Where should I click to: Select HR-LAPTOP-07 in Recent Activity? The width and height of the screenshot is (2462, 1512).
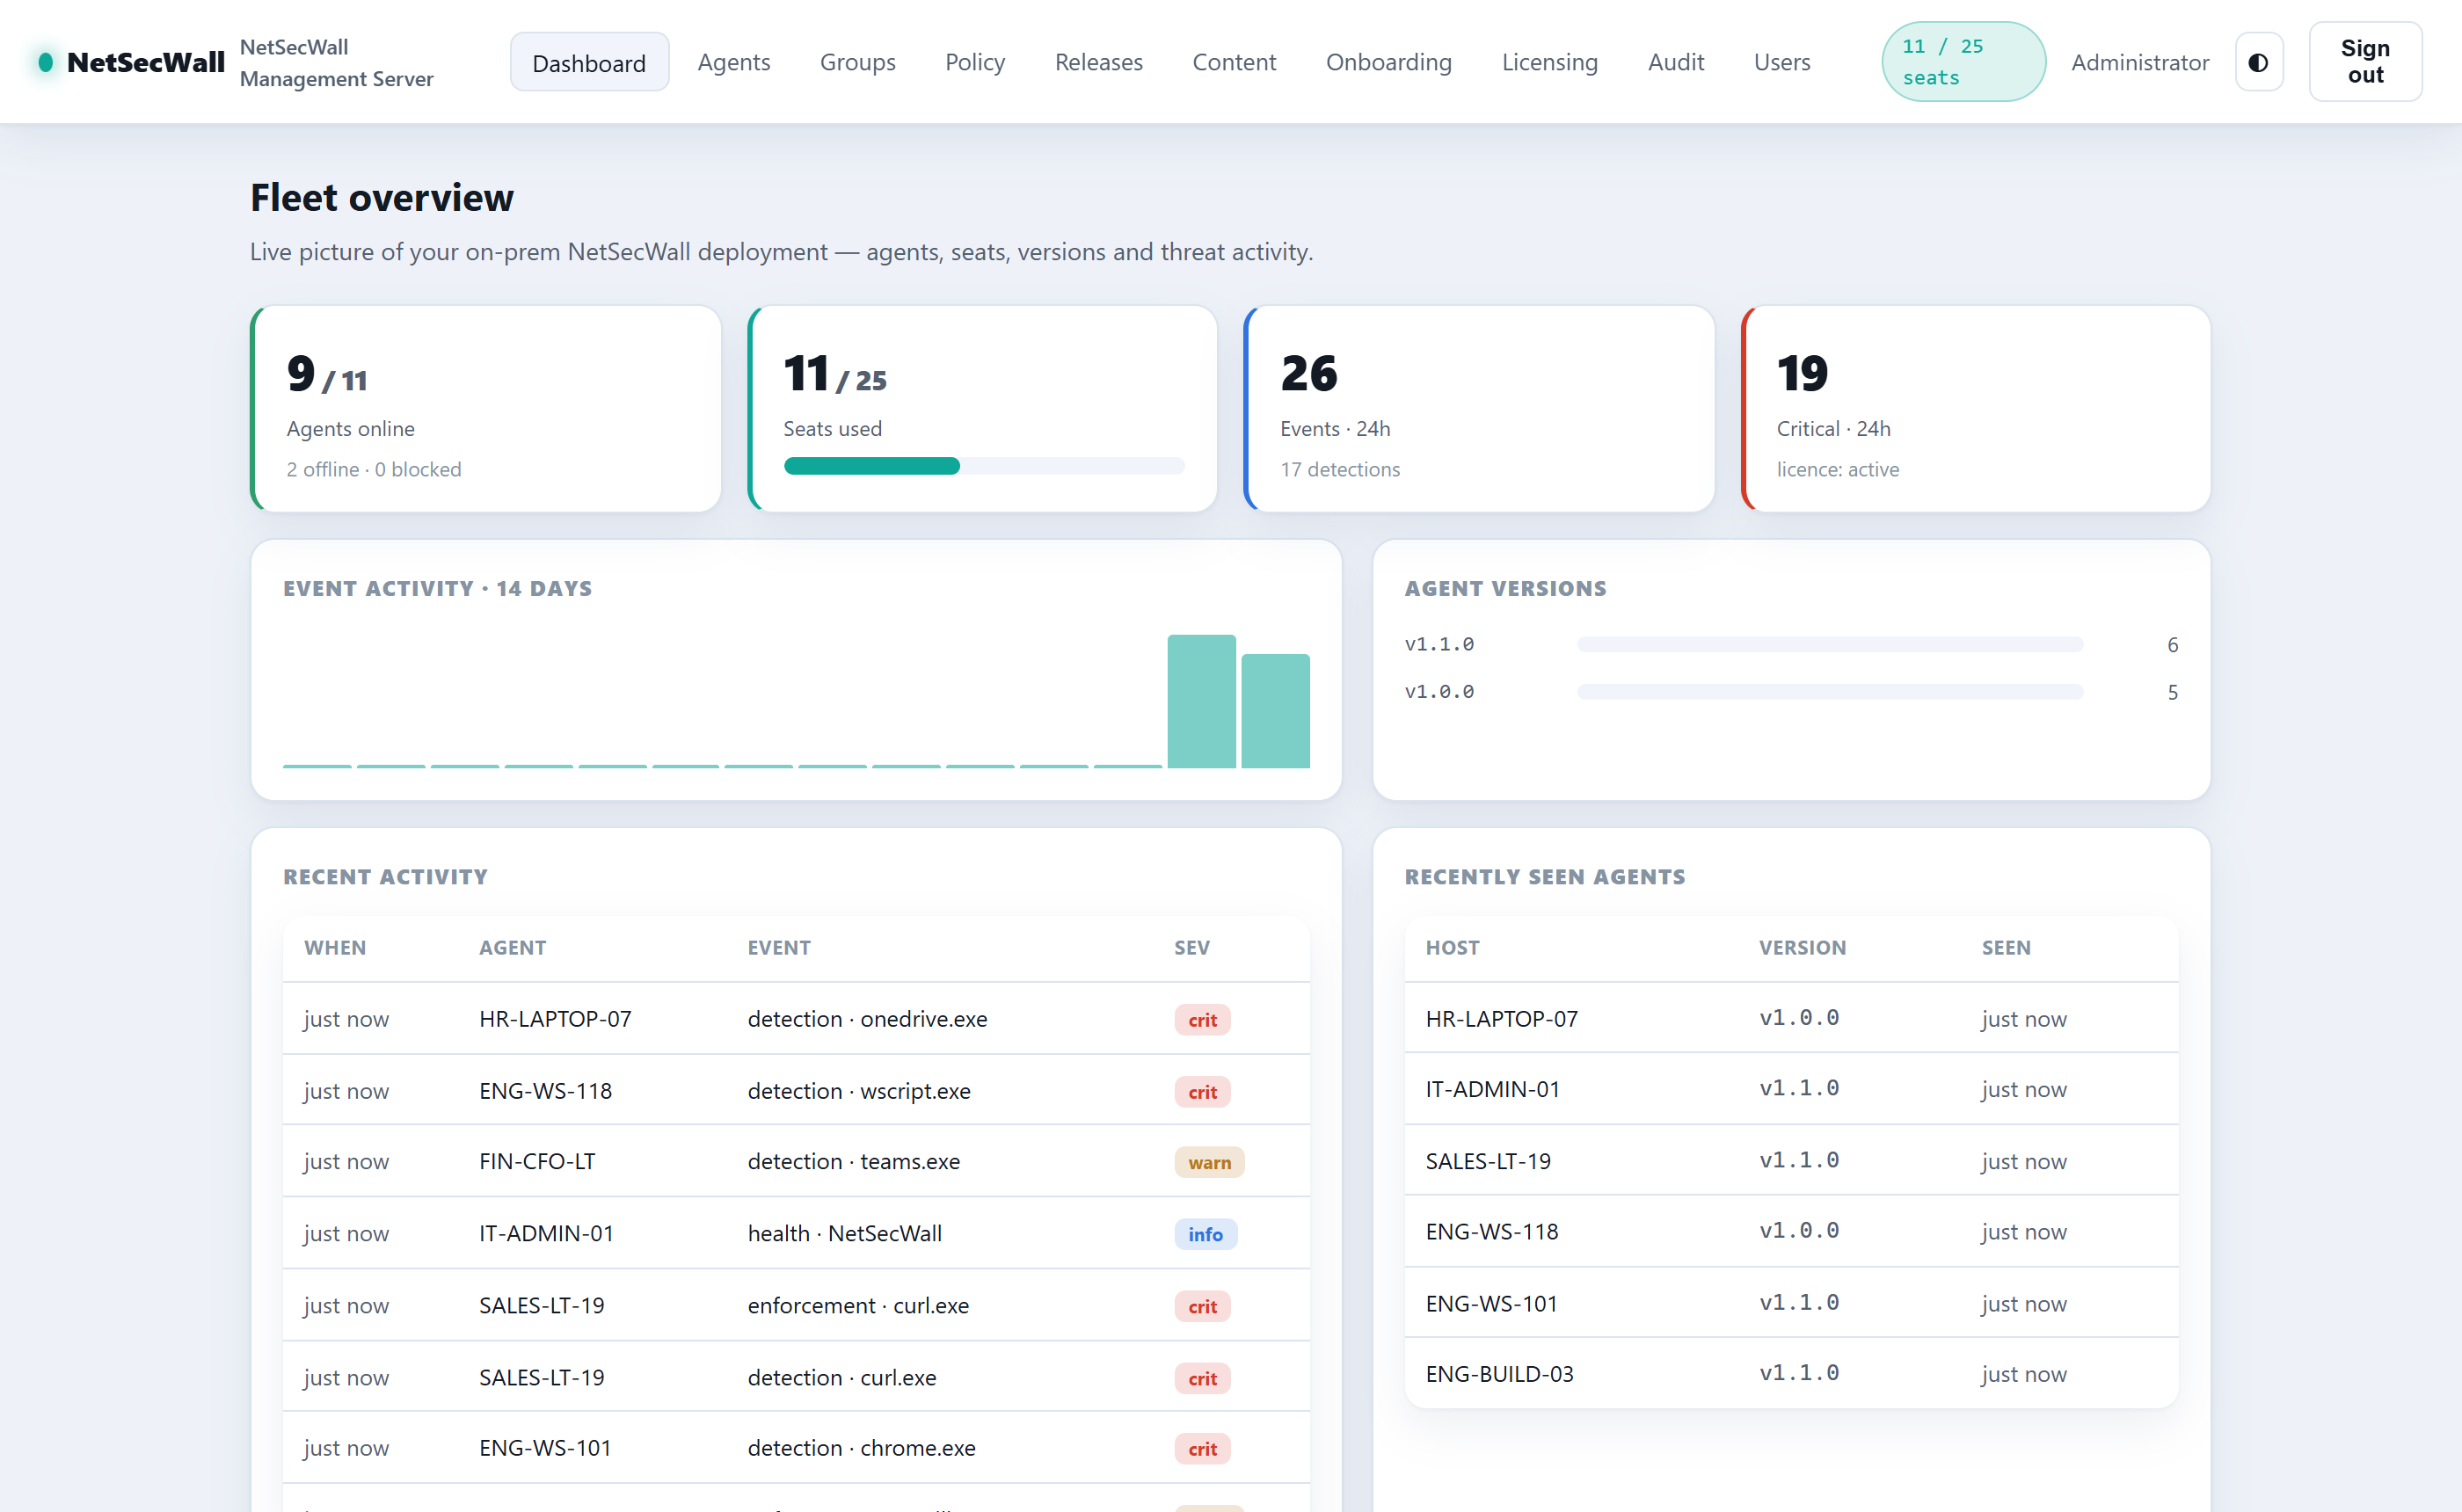(555, 1019)
